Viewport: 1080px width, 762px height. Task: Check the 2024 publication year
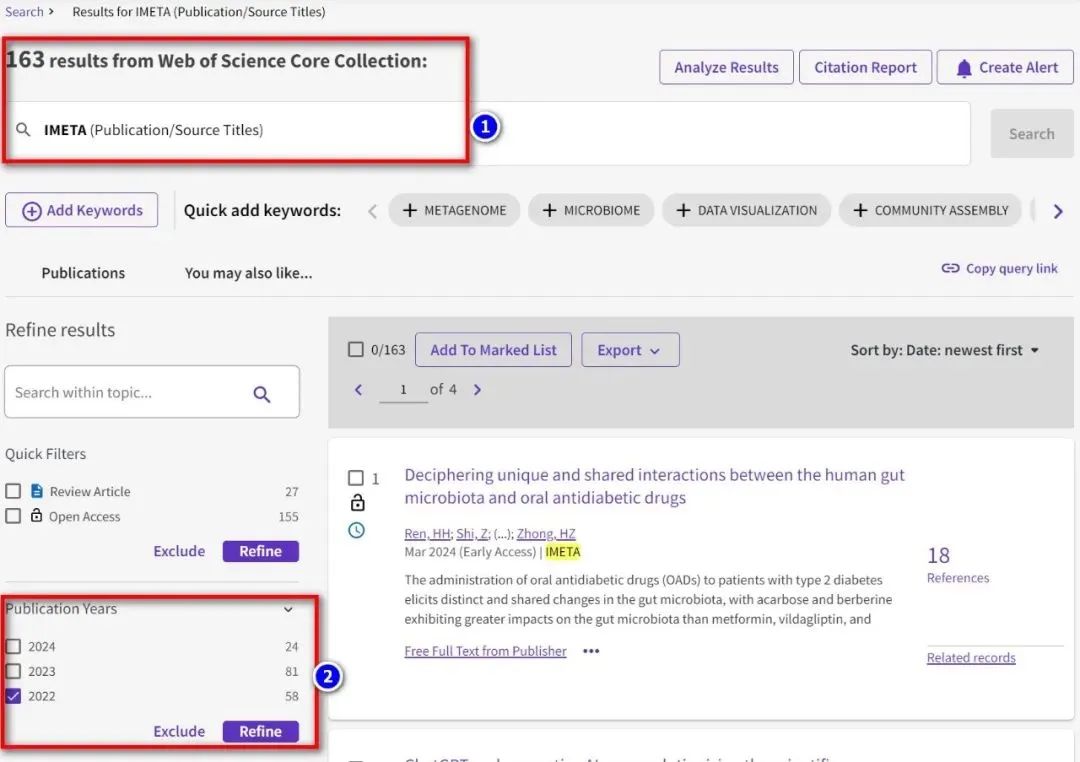click(13, 646)
